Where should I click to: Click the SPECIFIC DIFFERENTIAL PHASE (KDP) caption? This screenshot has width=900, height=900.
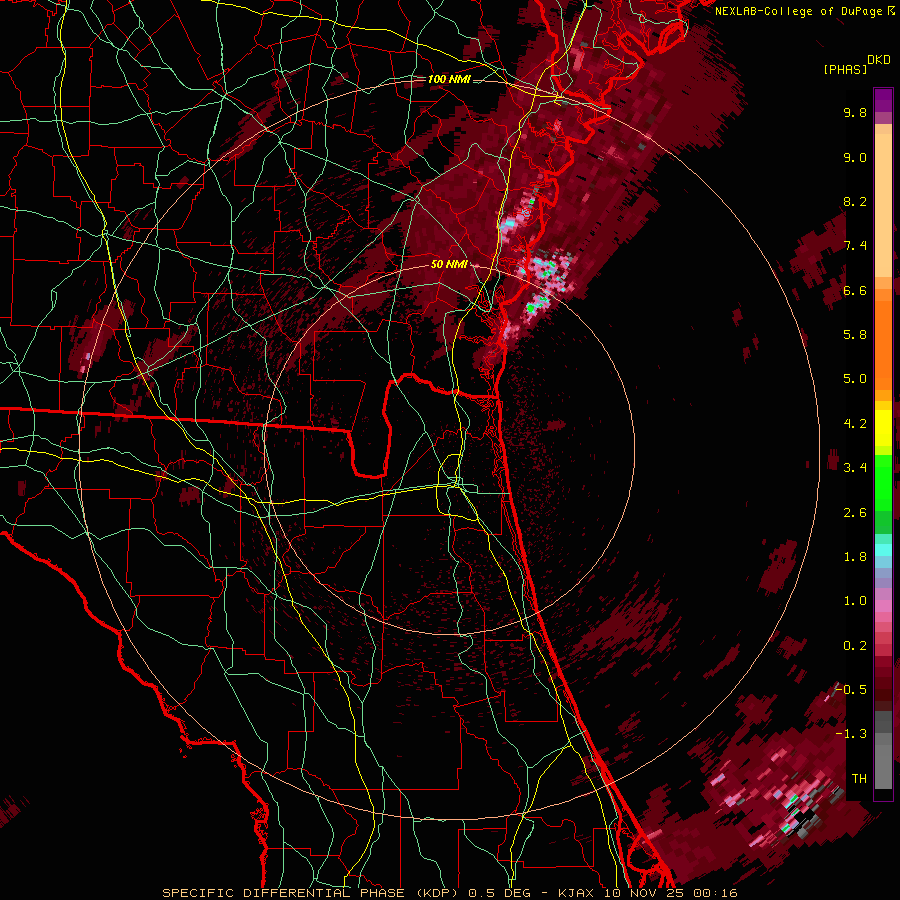[x=310, y=893]
